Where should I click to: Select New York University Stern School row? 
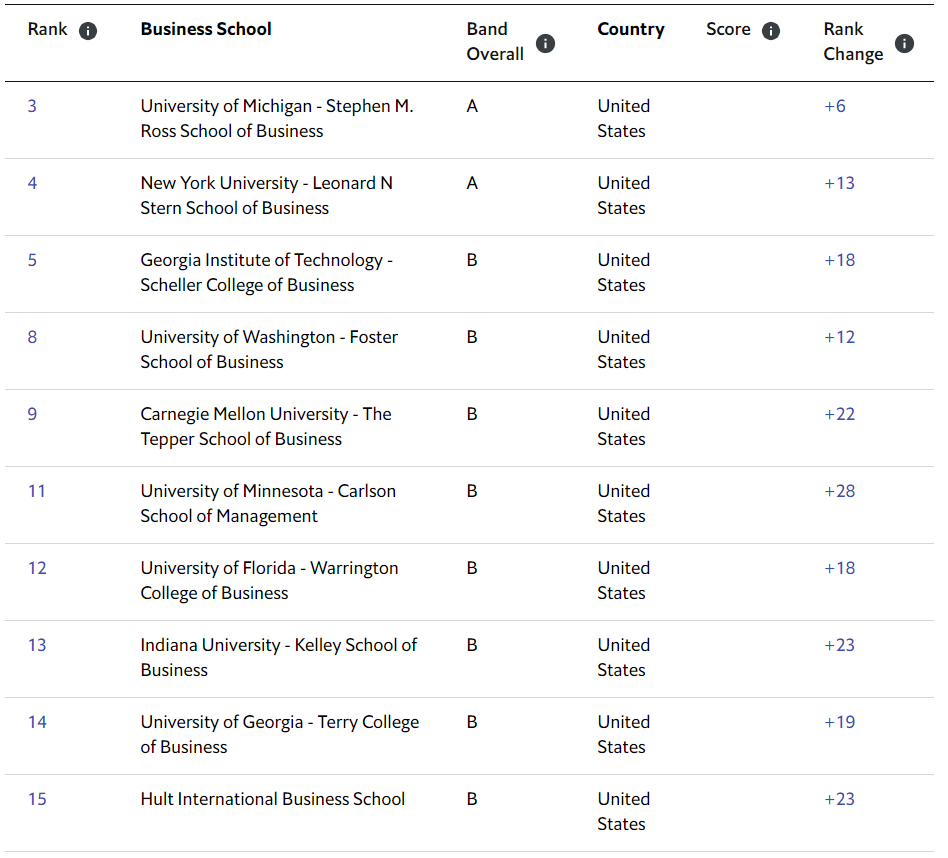tap(266, 195)
